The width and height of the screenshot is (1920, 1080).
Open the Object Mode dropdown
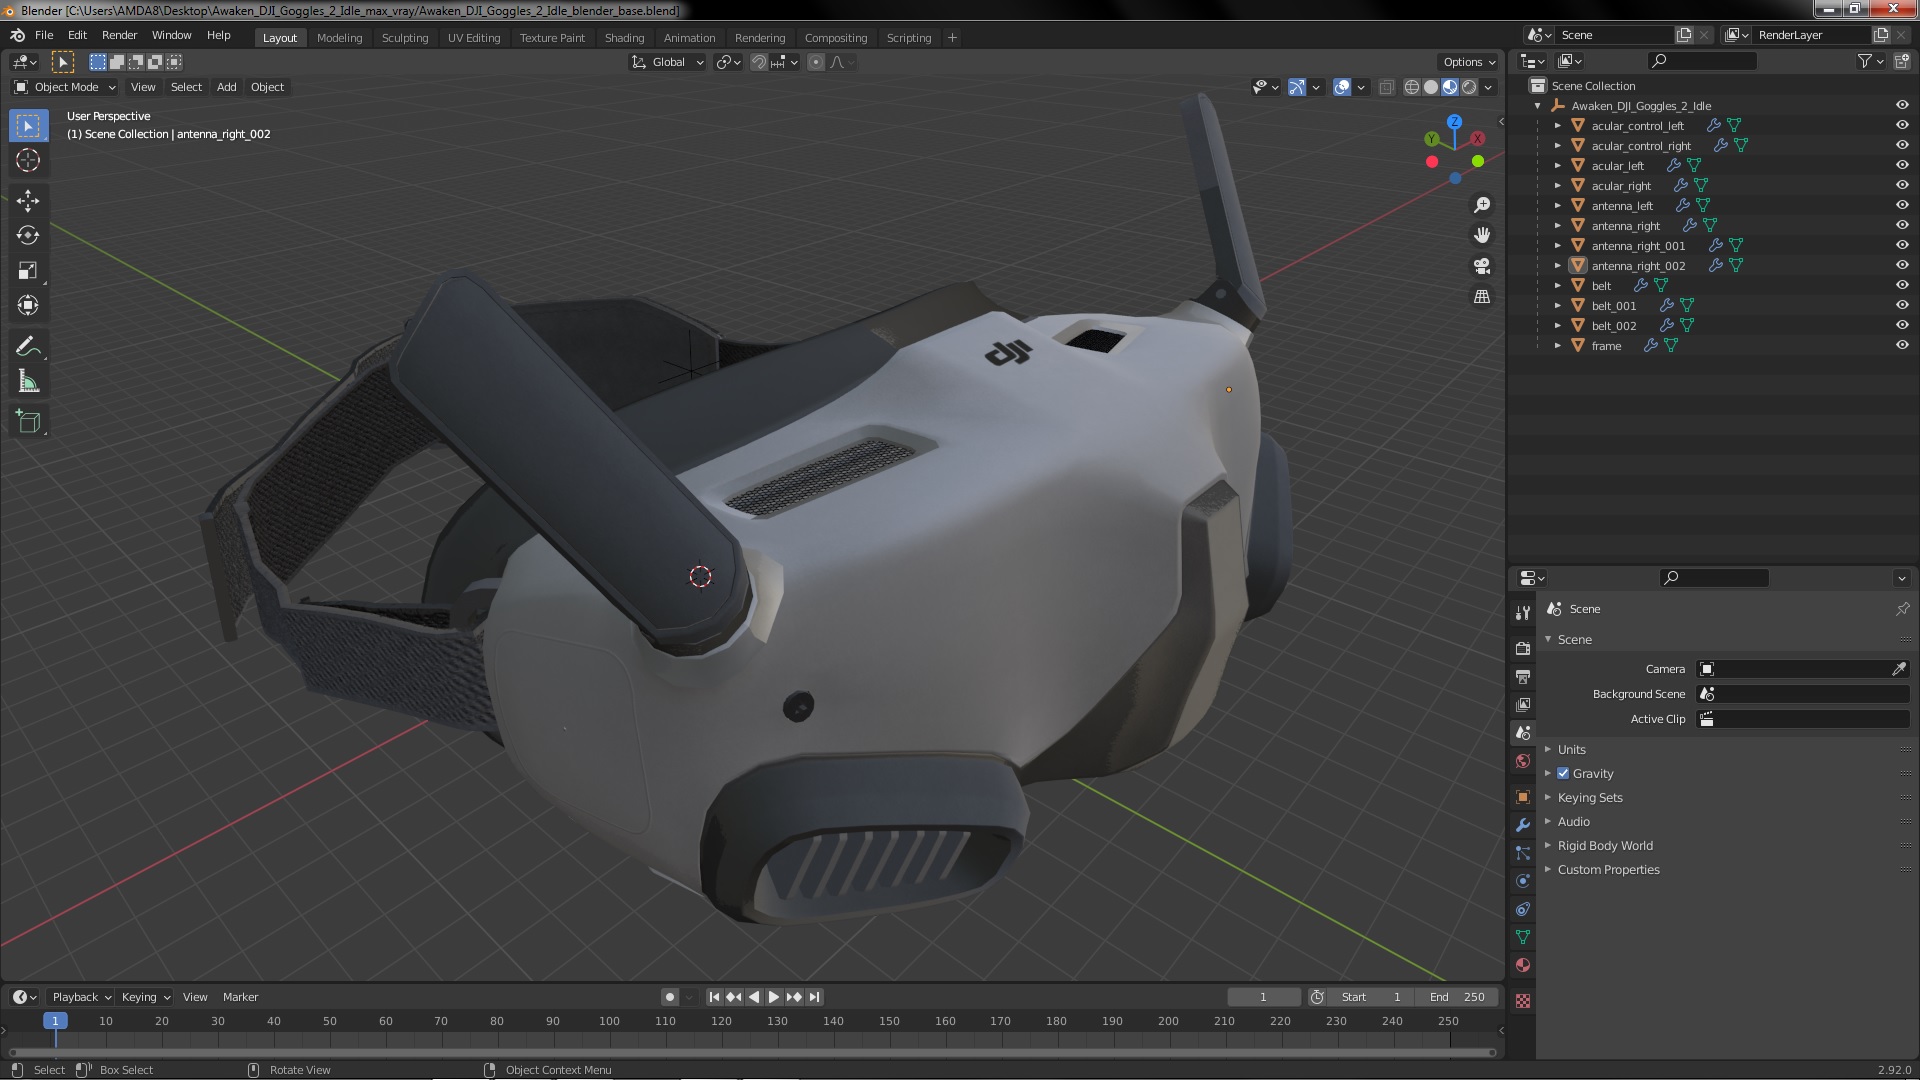[x=65, y=87]
